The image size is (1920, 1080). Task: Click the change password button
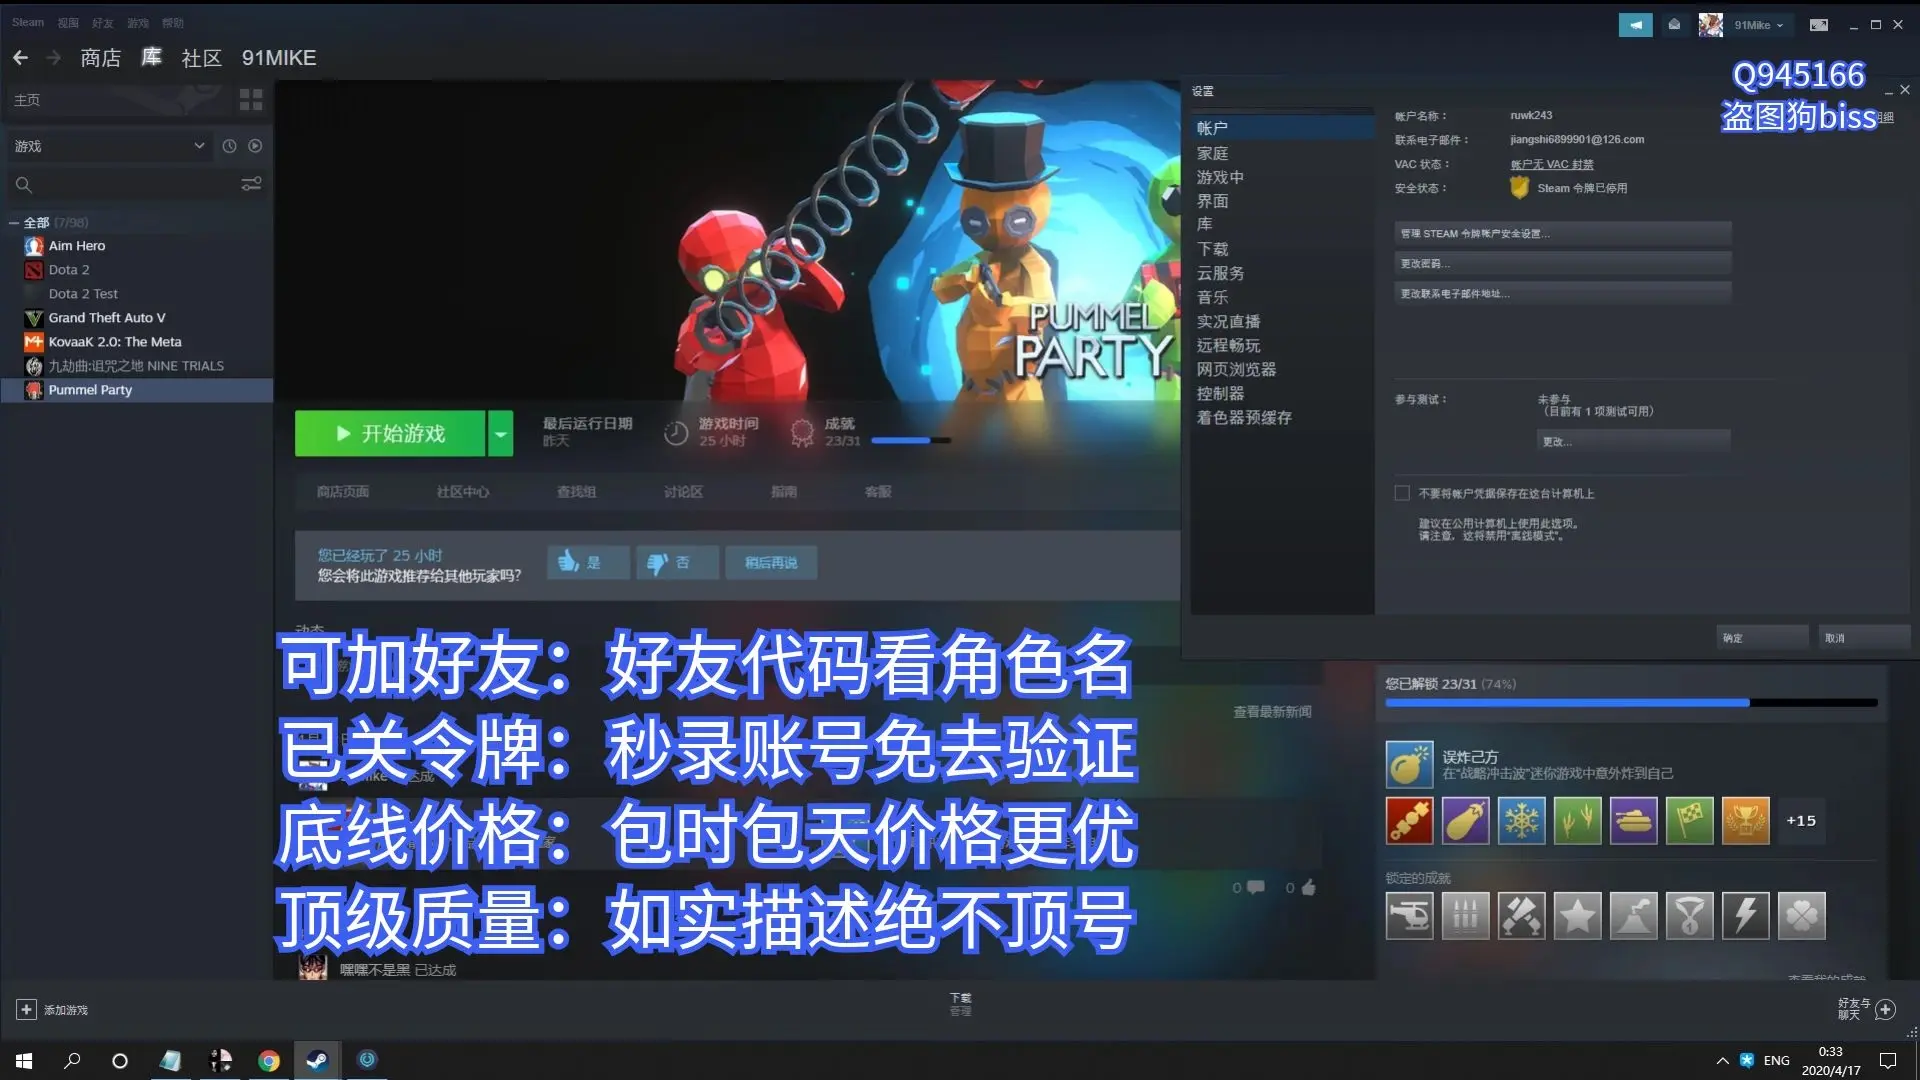point(1563,264)
